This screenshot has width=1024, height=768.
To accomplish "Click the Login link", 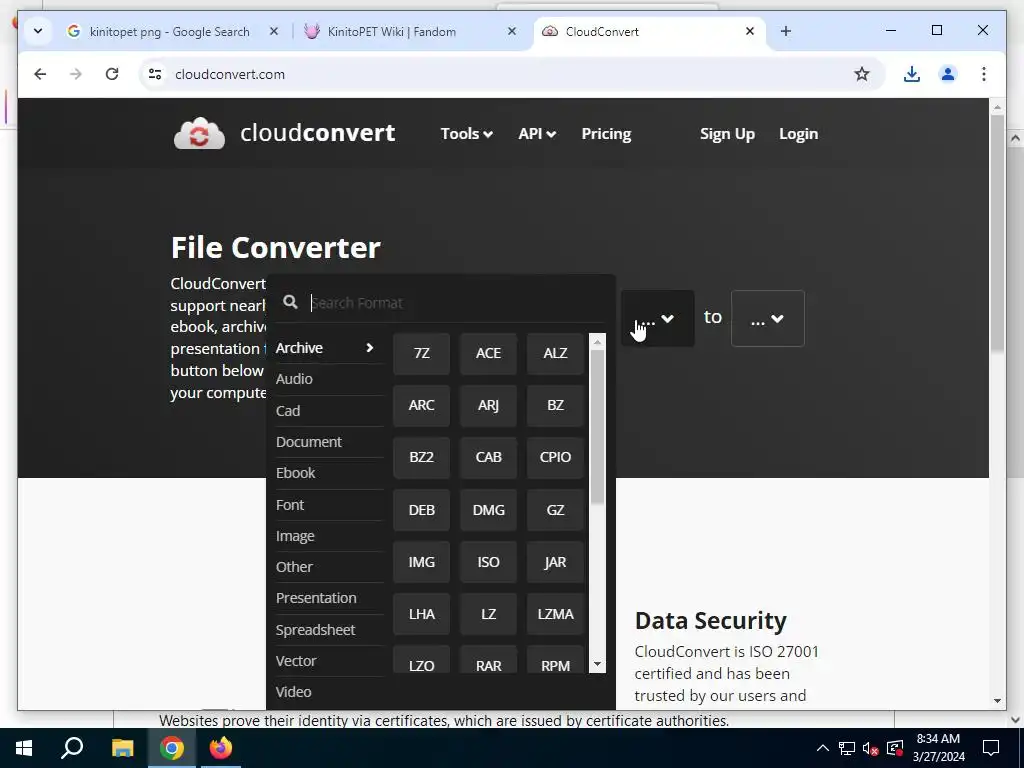I will tap(798, 134).
